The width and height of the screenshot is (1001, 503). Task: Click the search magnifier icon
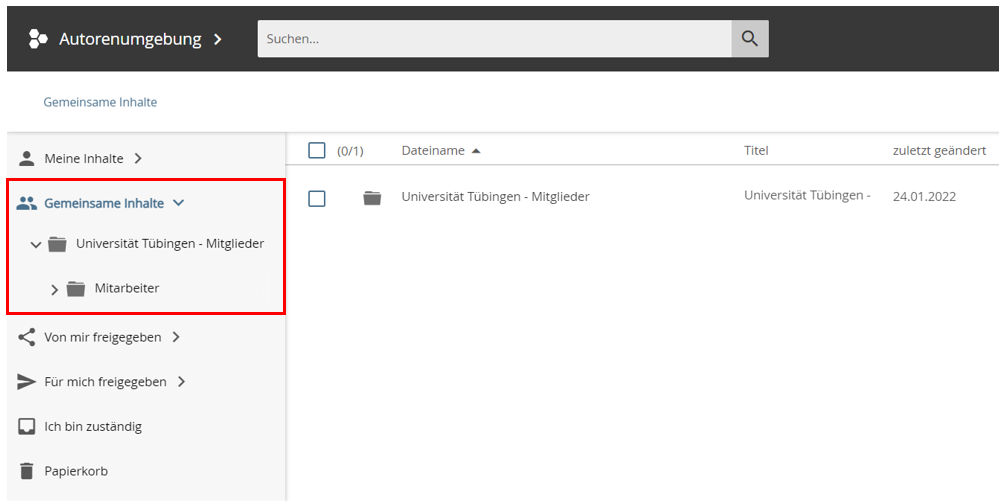pos(750,39)
